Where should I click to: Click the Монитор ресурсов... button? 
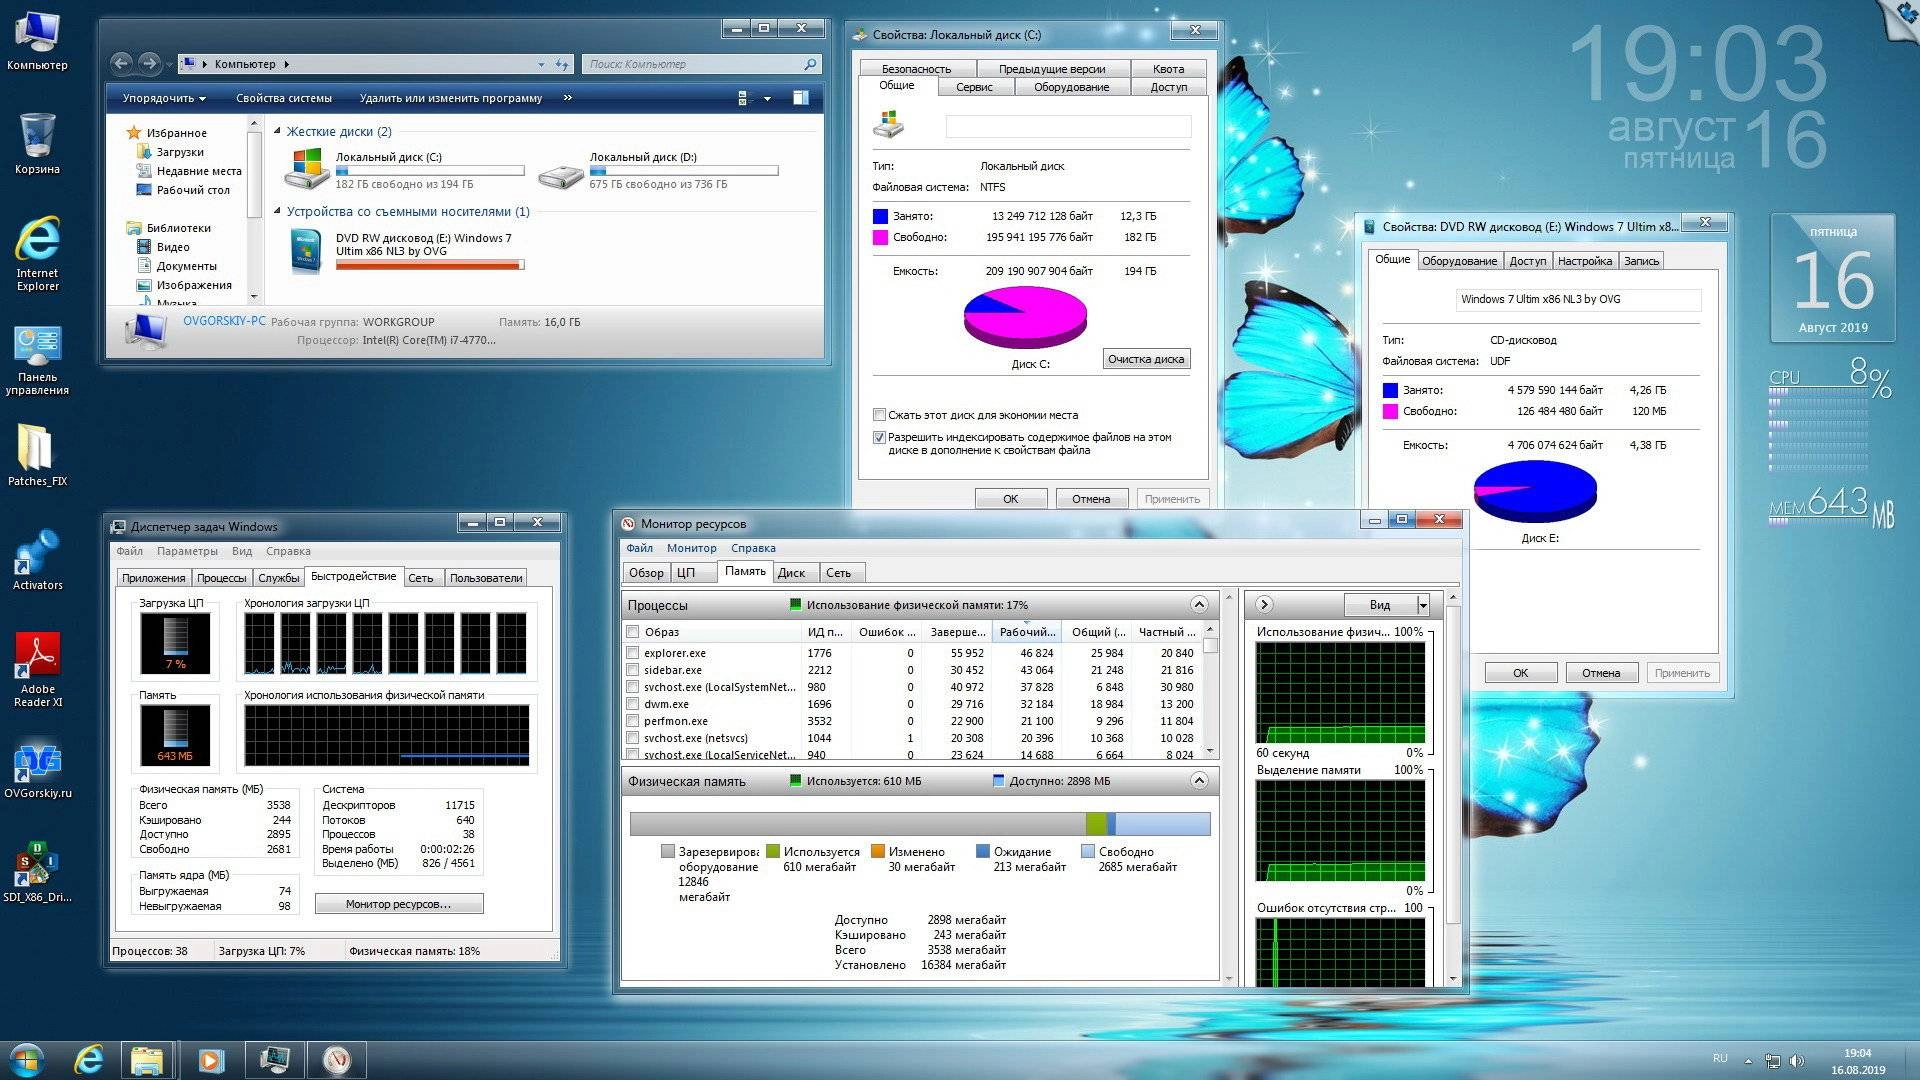pos(399,904)
